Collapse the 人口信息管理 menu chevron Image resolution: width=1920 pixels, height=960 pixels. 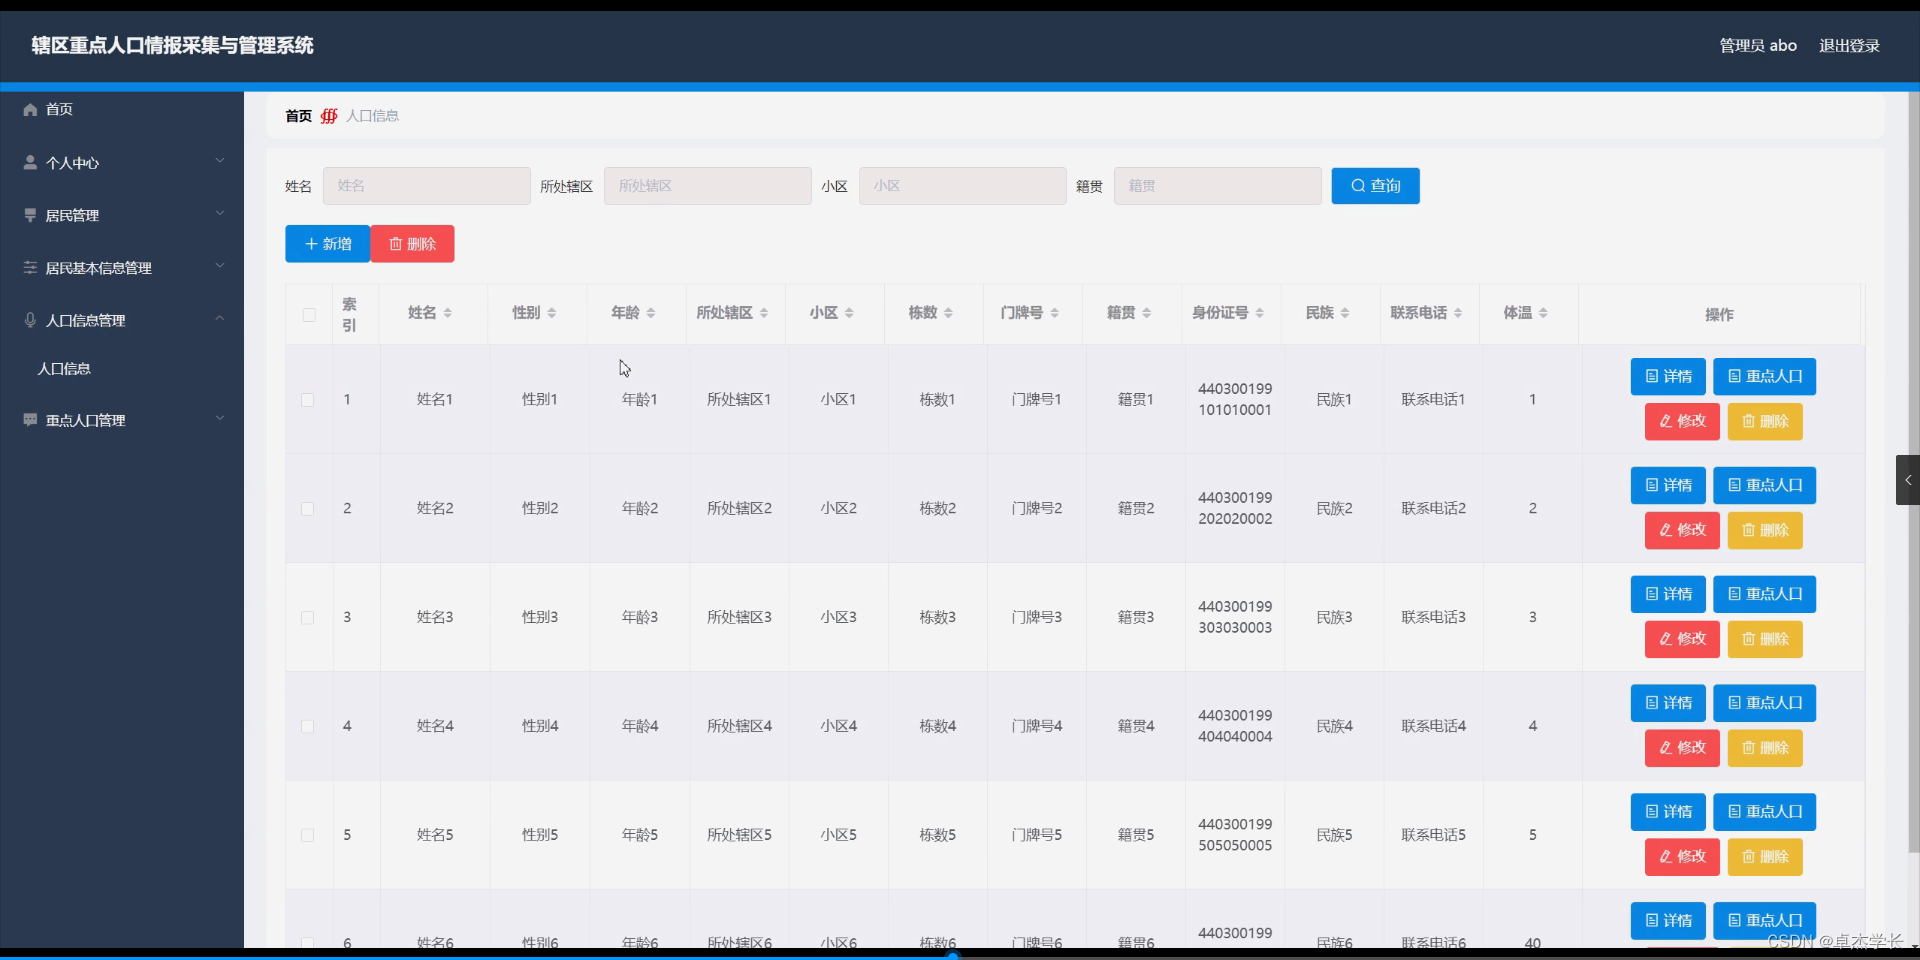(x=219, y=318)
